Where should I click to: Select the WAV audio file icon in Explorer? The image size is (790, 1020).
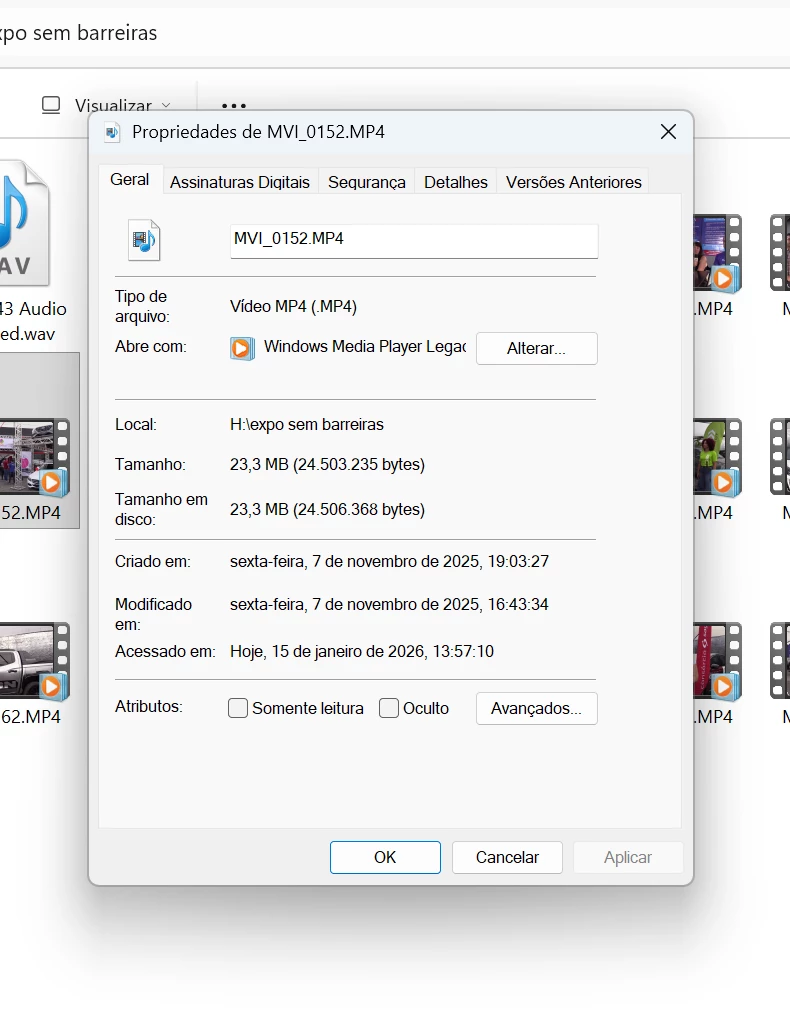click(x=24, y=223)
